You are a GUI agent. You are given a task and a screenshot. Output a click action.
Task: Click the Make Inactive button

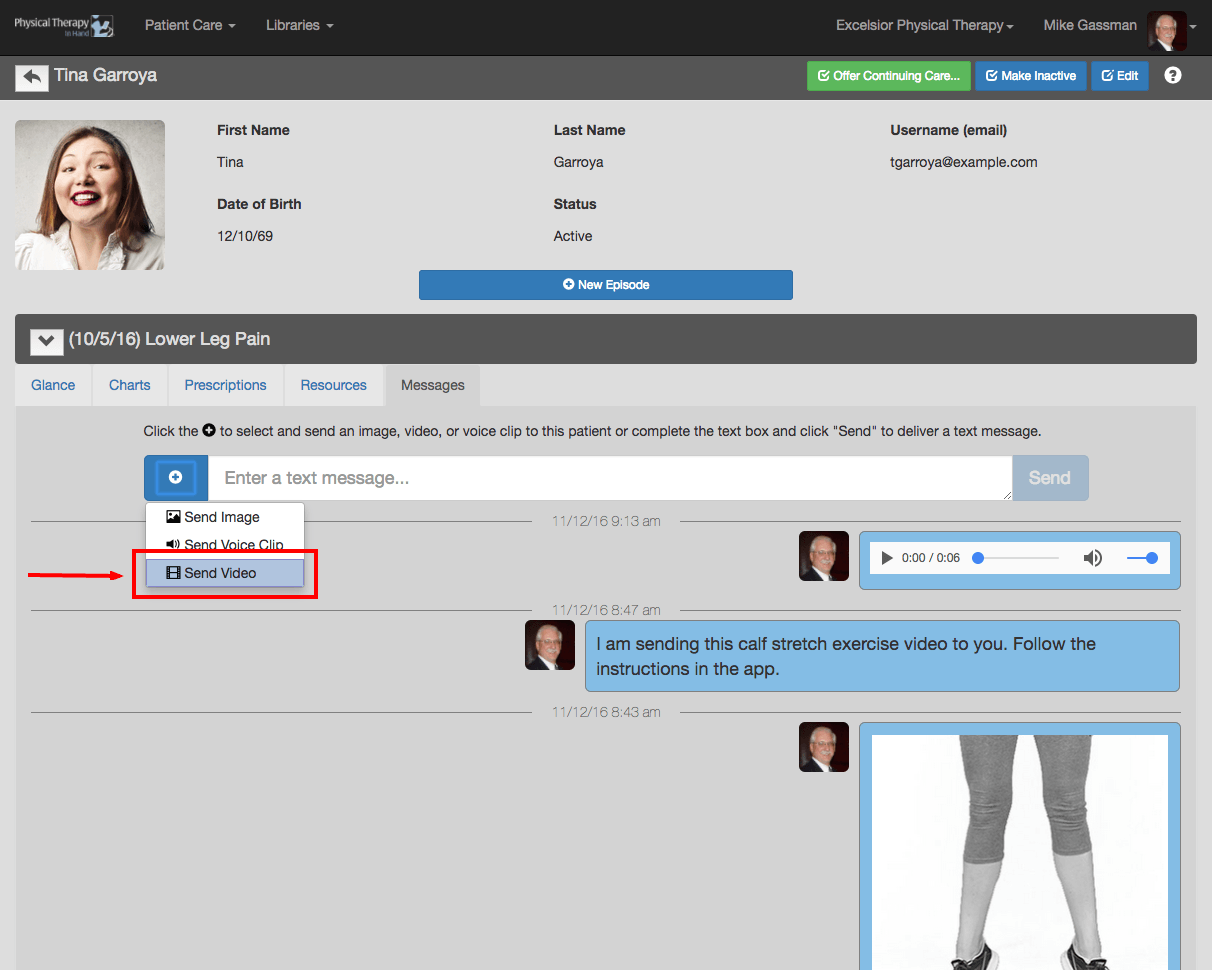(x=1031, y=76)
